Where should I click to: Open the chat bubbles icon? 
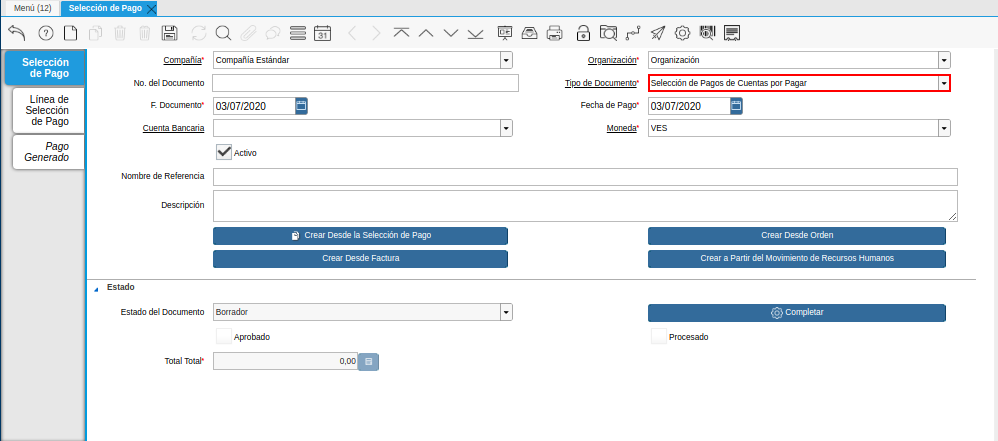[272, 33]
